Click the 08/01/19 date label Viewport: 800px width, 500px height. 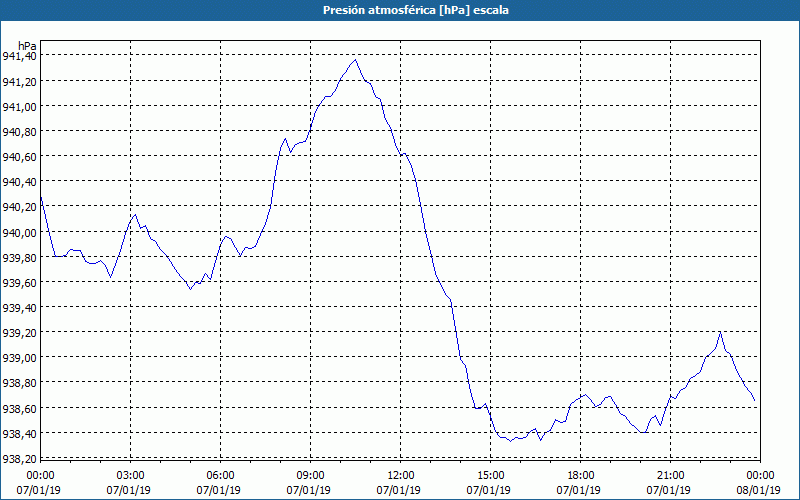click(759, 490)
